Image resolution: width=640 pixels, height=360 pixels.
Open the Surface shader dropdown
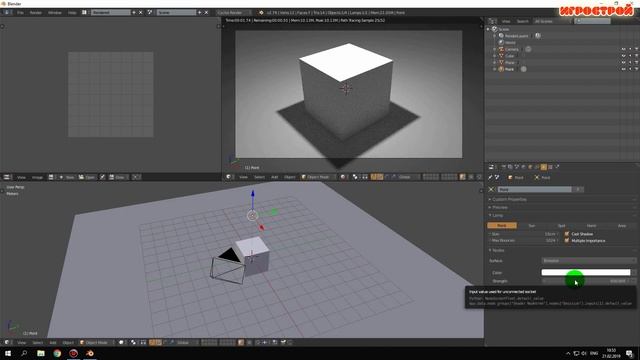click(x=589, y=261)
